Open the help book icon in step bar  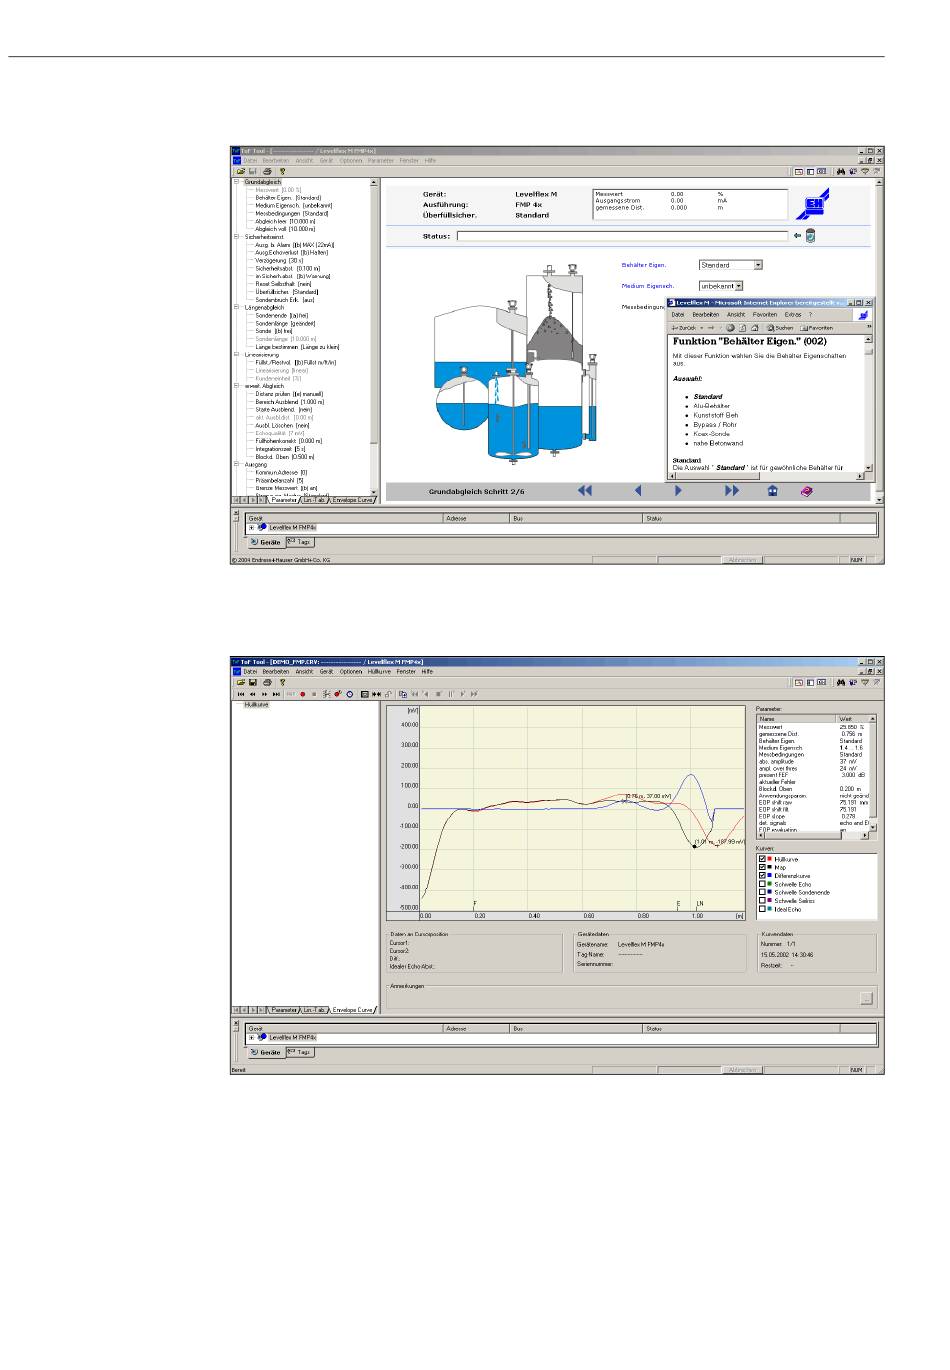point(806,491)
